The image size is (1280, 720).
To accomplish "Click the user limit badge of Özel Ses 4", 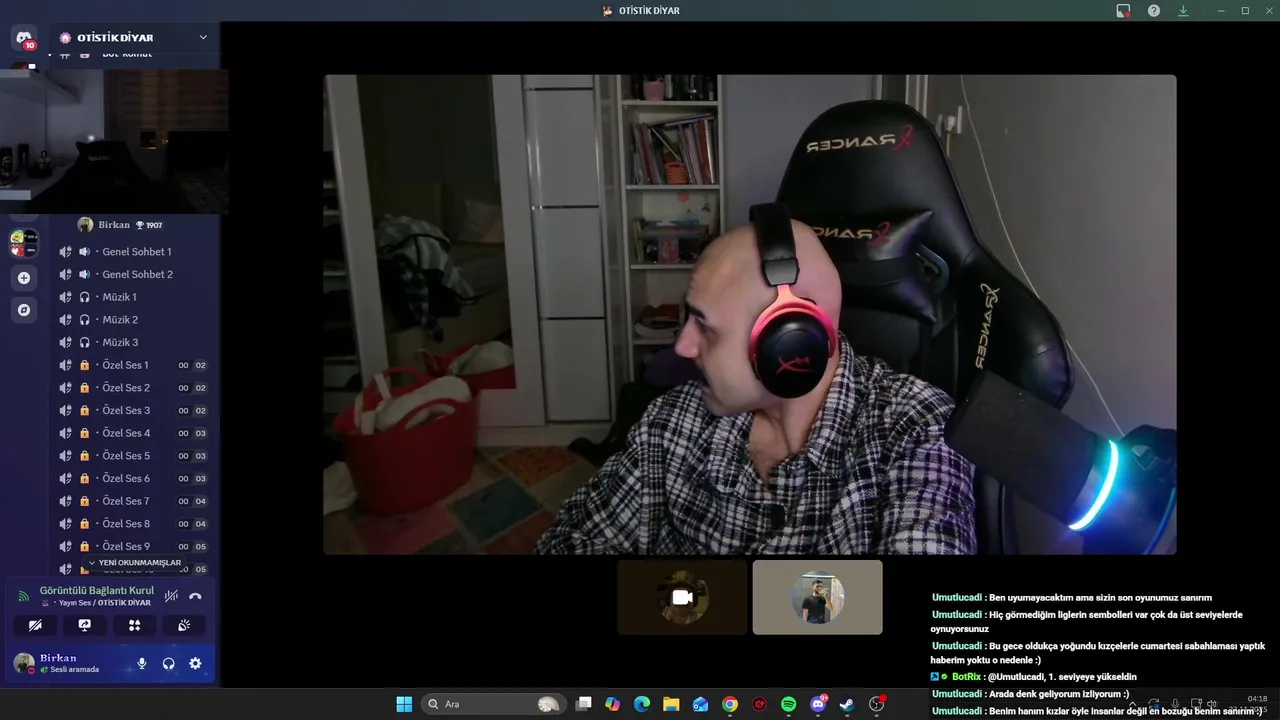I will click(192, 433).
